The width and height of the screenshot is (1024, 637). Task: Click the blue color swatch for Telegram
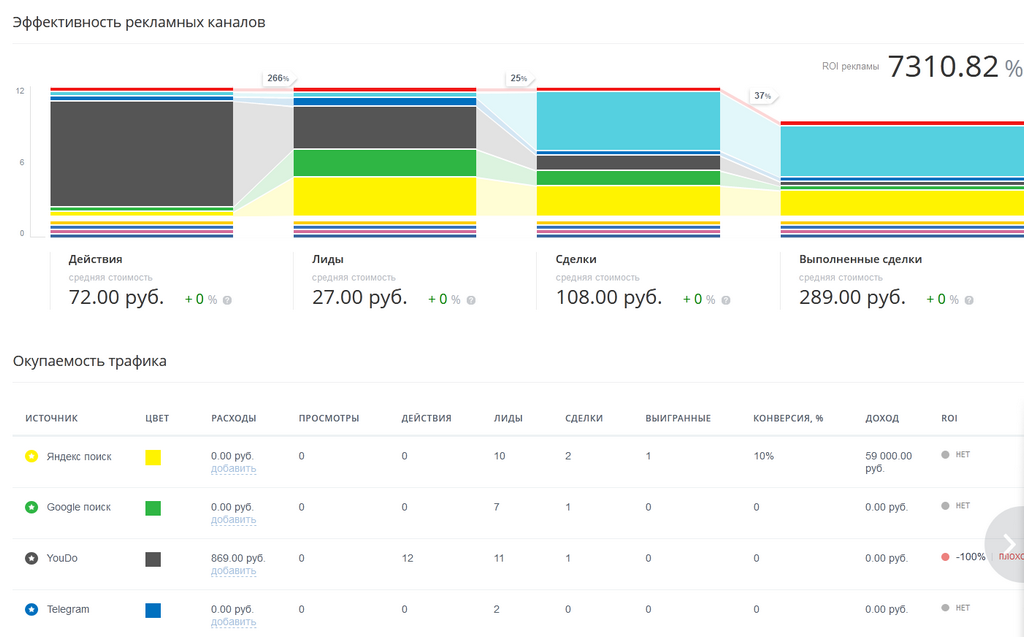153,610
